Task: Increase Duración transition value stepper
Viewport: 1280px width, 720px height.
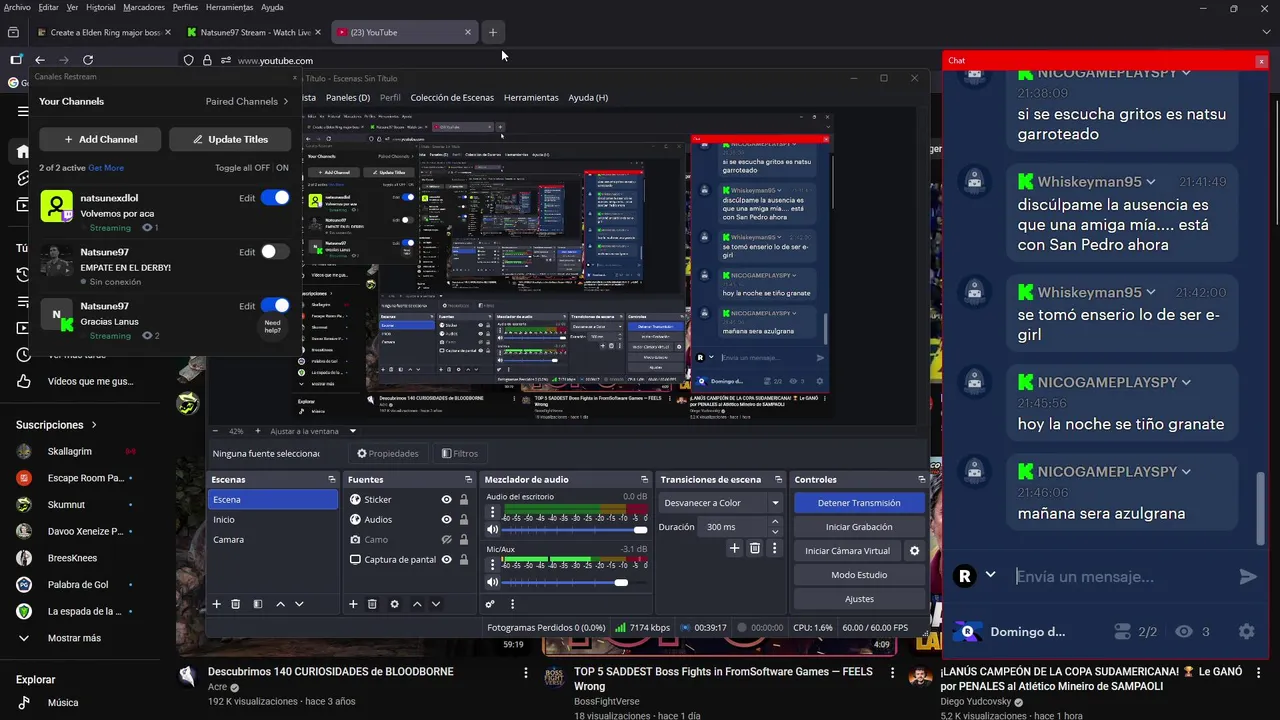Action: coord(775,522)
